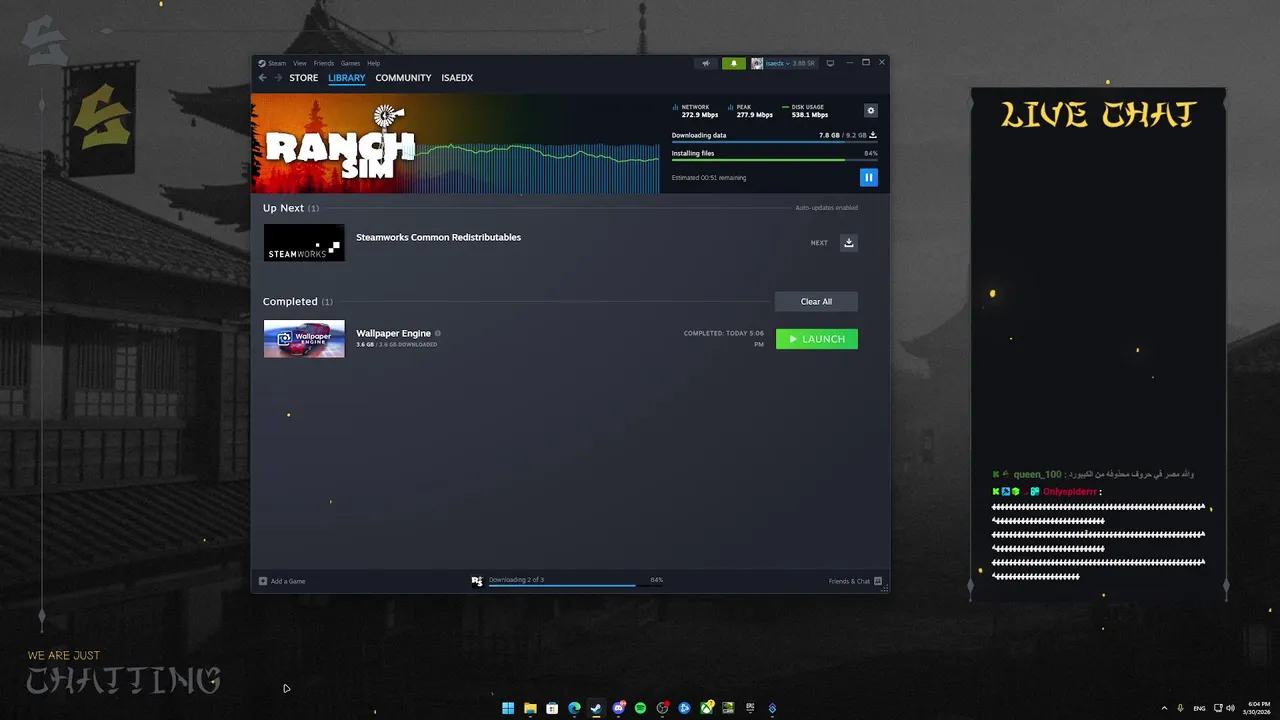
Task: Open Friends & Chat
Action: 855,581
